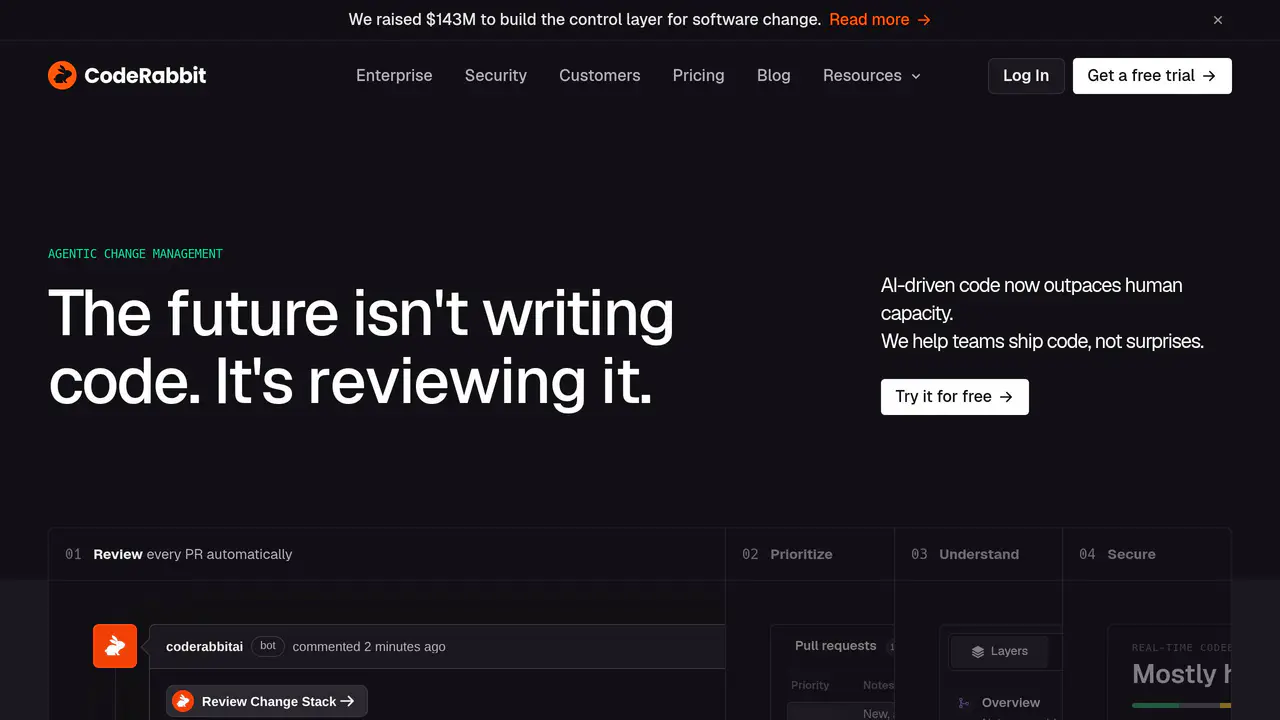Image resolution: width=1280 pixels, height=720 pixels.
Task: Click the bot badge label
Action: coord(268,646)
